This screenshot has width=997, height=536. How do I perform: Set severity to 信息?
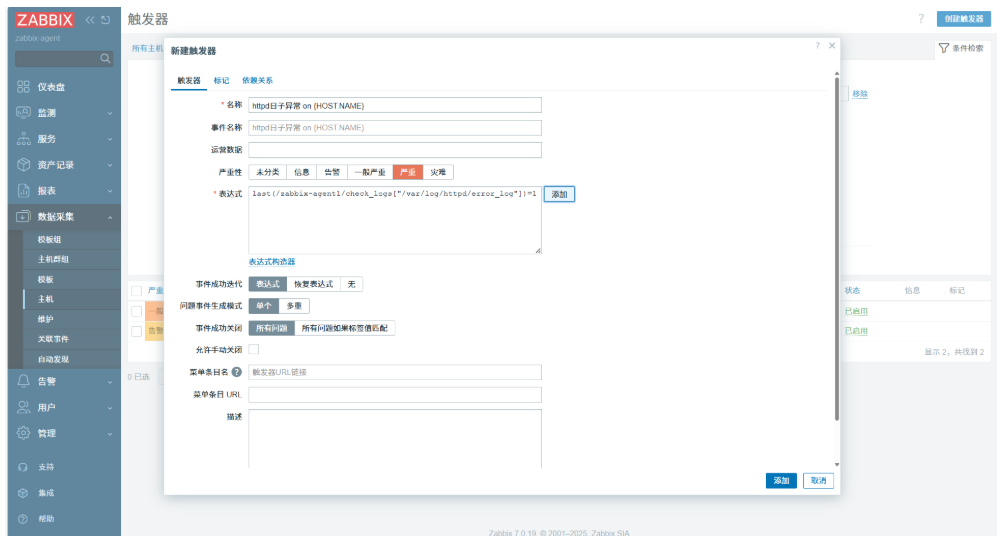(x=301, y=172)
